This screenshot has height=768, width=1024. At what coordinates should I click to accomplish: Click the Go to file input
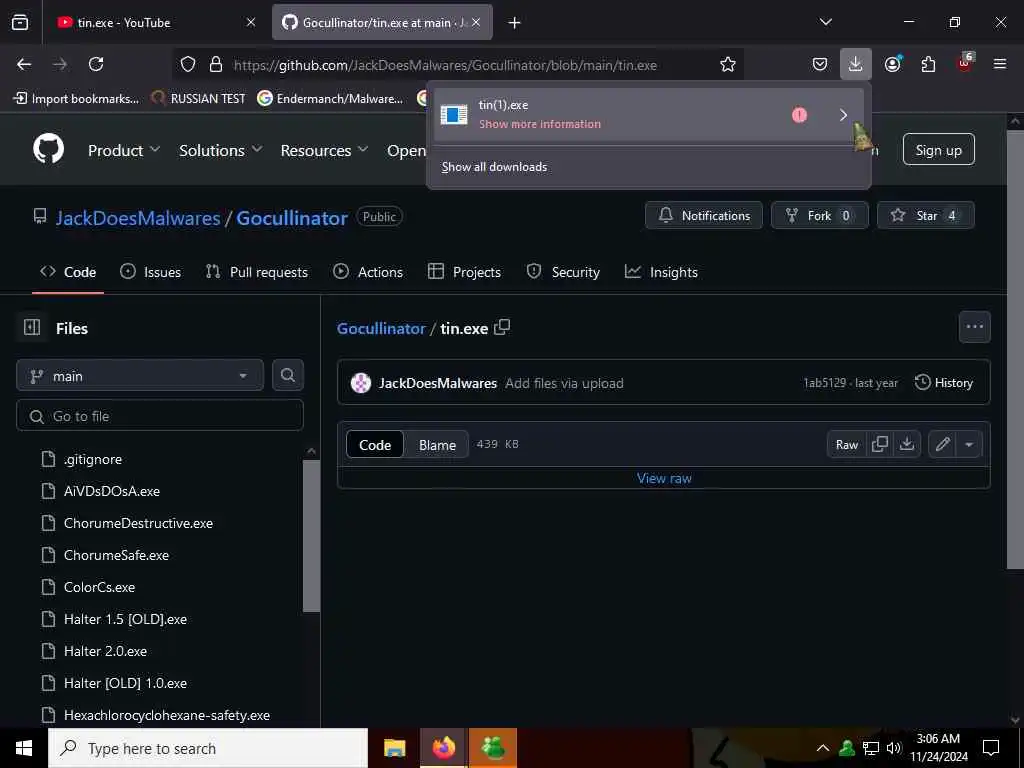[160, 416]
